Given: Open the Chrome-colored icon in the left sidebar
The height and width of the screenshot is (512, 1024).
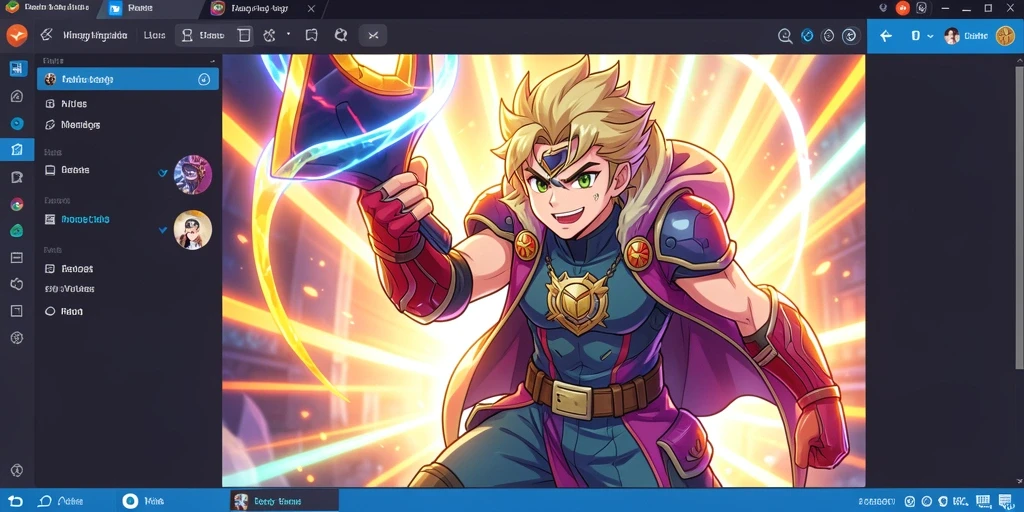Looking at the screenshot, I should [x=17, y=204].
